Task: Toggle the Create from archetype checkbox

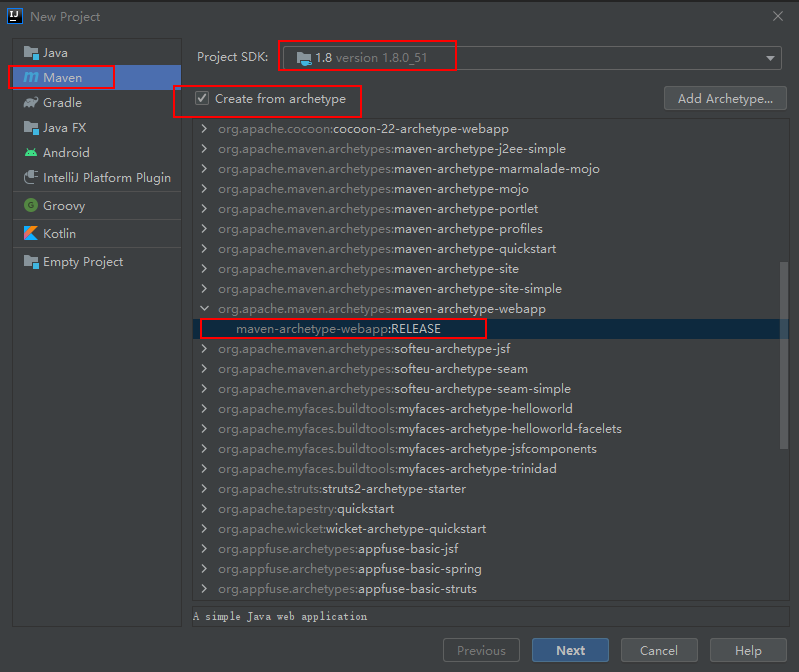Action: tap(202, 98)
